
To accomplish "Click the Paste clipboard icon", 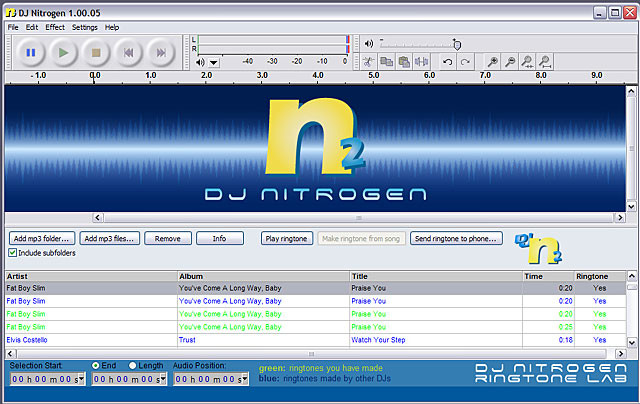I will pyautogui.click(x=404, y=62).
